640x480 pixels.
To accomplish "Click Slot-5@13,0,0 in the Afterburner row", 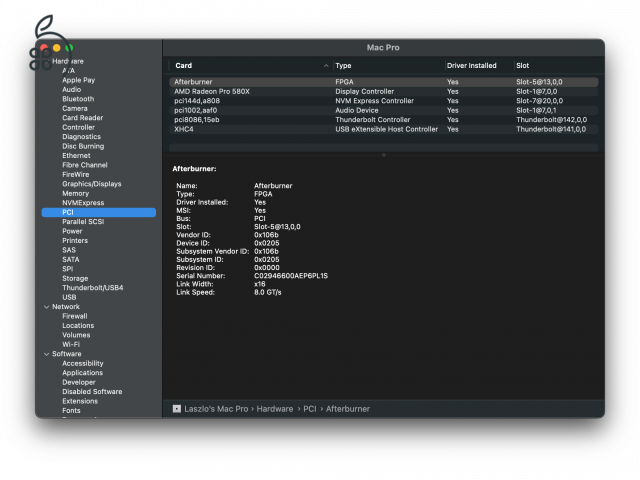I will tap(539, 82).
